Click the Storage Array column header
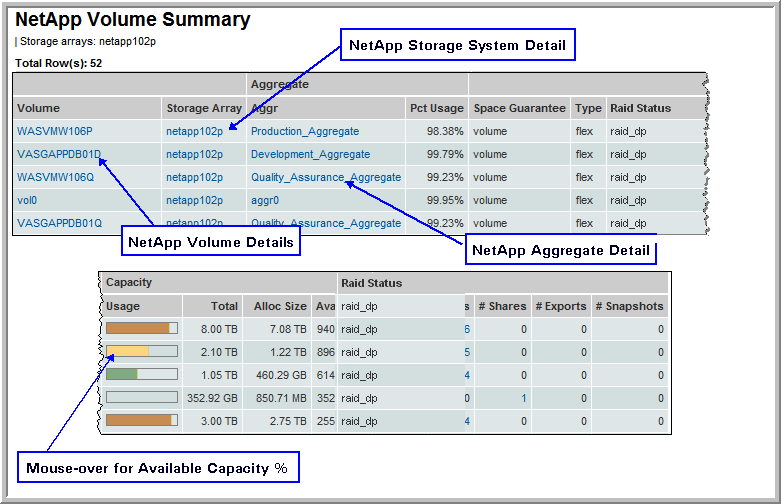Viewport: 782px width, 504px height. coord(203,108)
